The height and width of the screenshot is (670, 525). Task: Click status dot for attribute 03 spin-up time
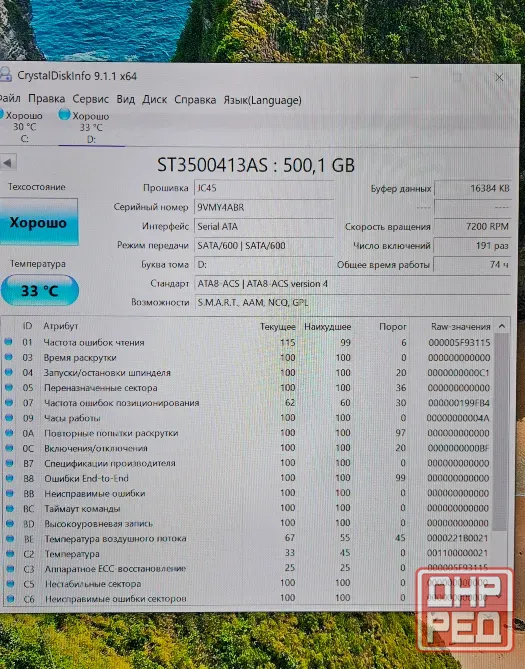pyautogui.click(x=8, y=357)
